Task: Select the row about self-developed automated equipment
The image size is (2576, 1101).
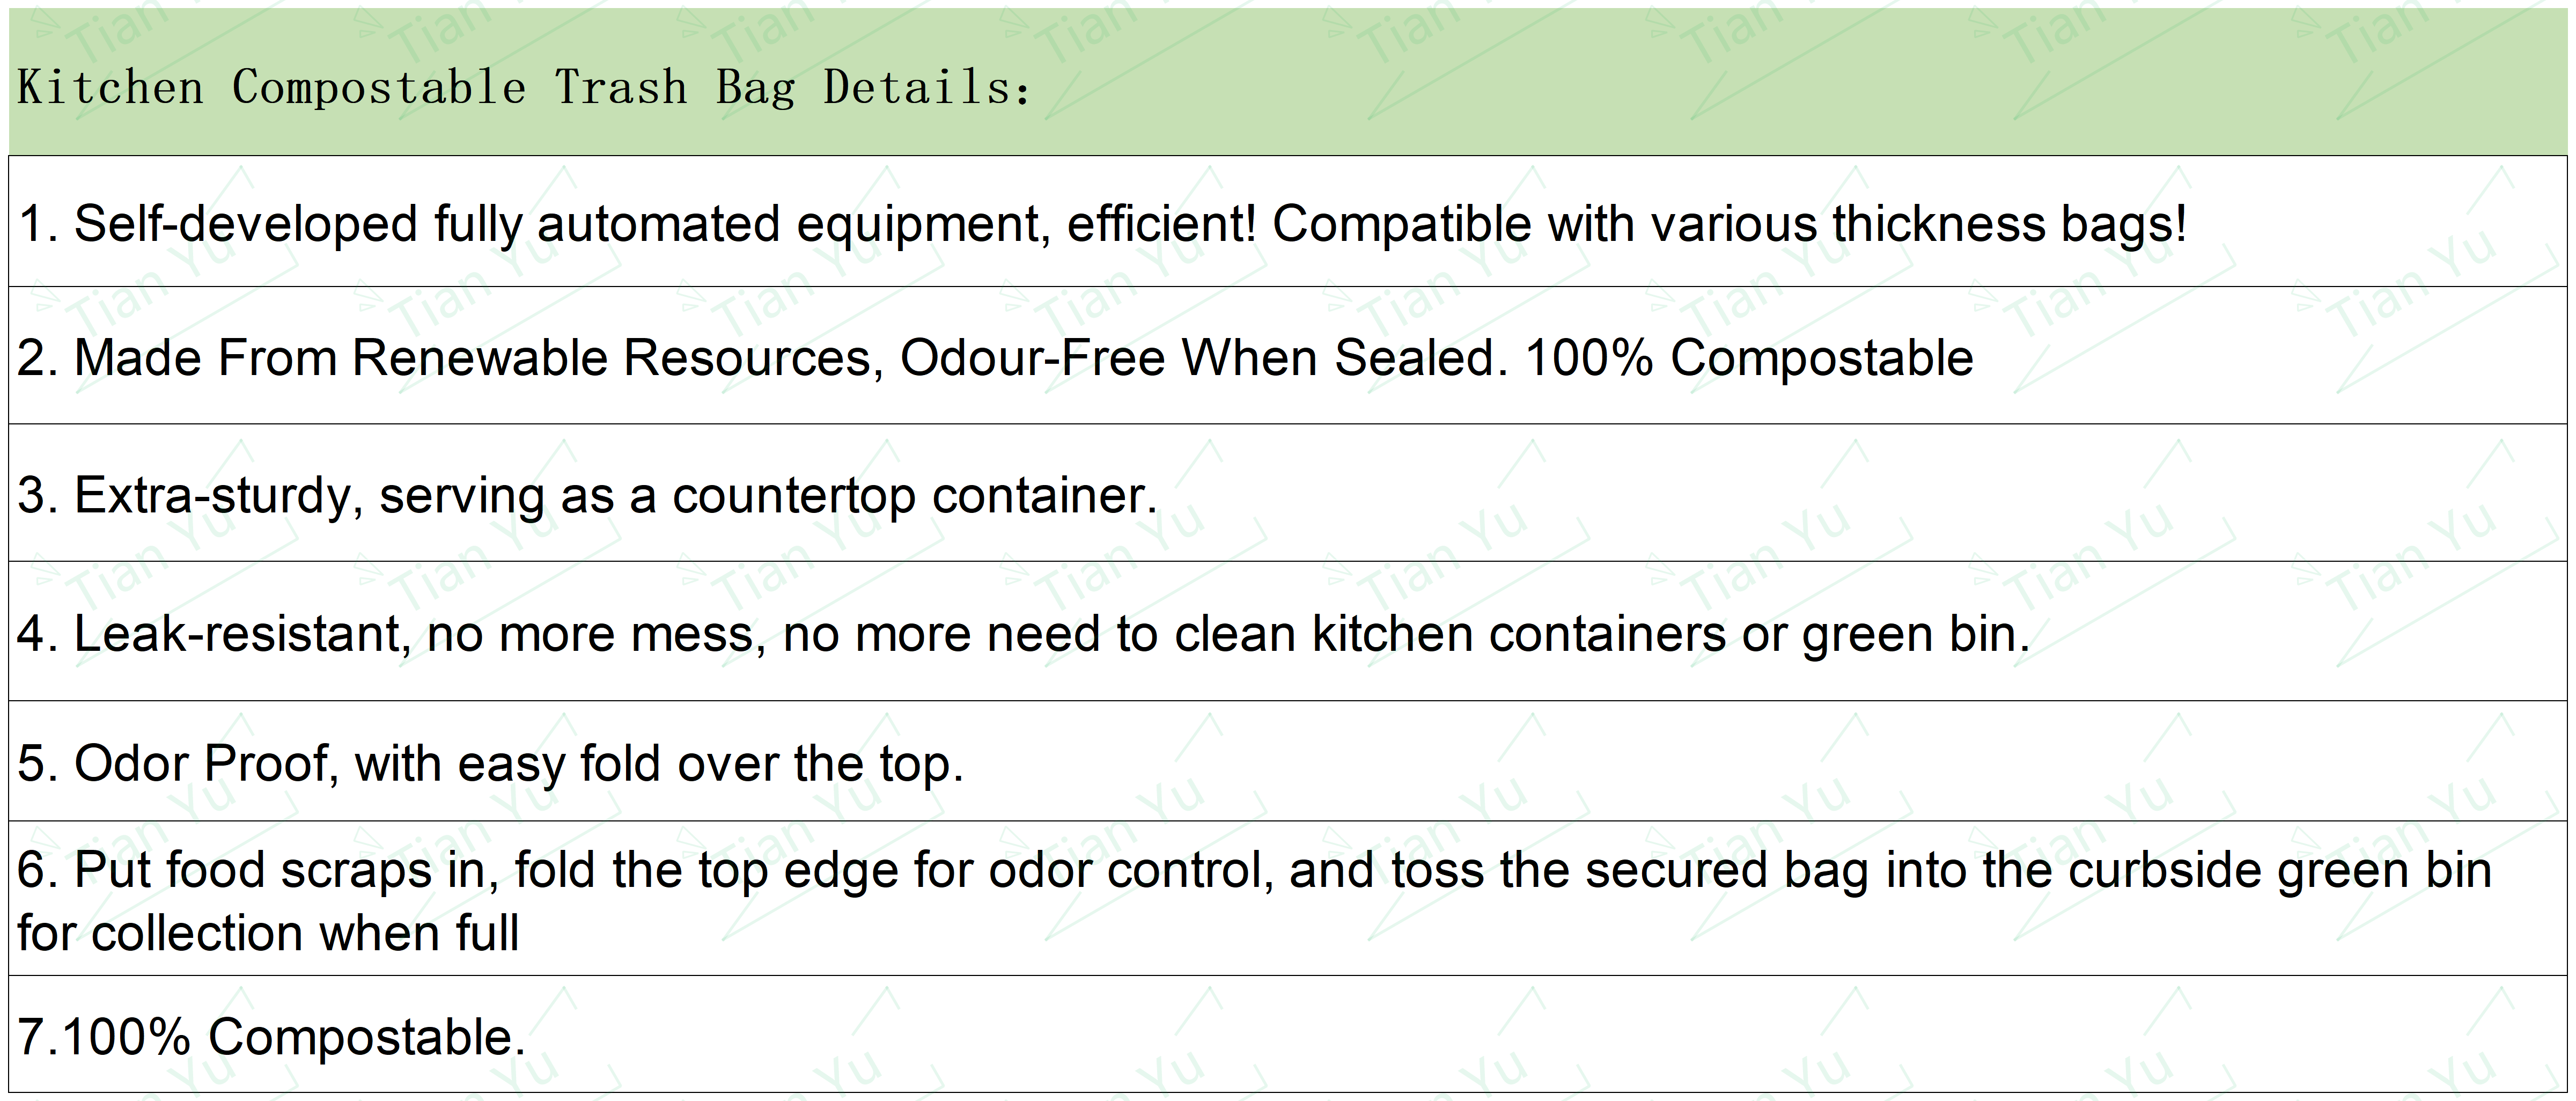Action: [x=1288, y=221]
